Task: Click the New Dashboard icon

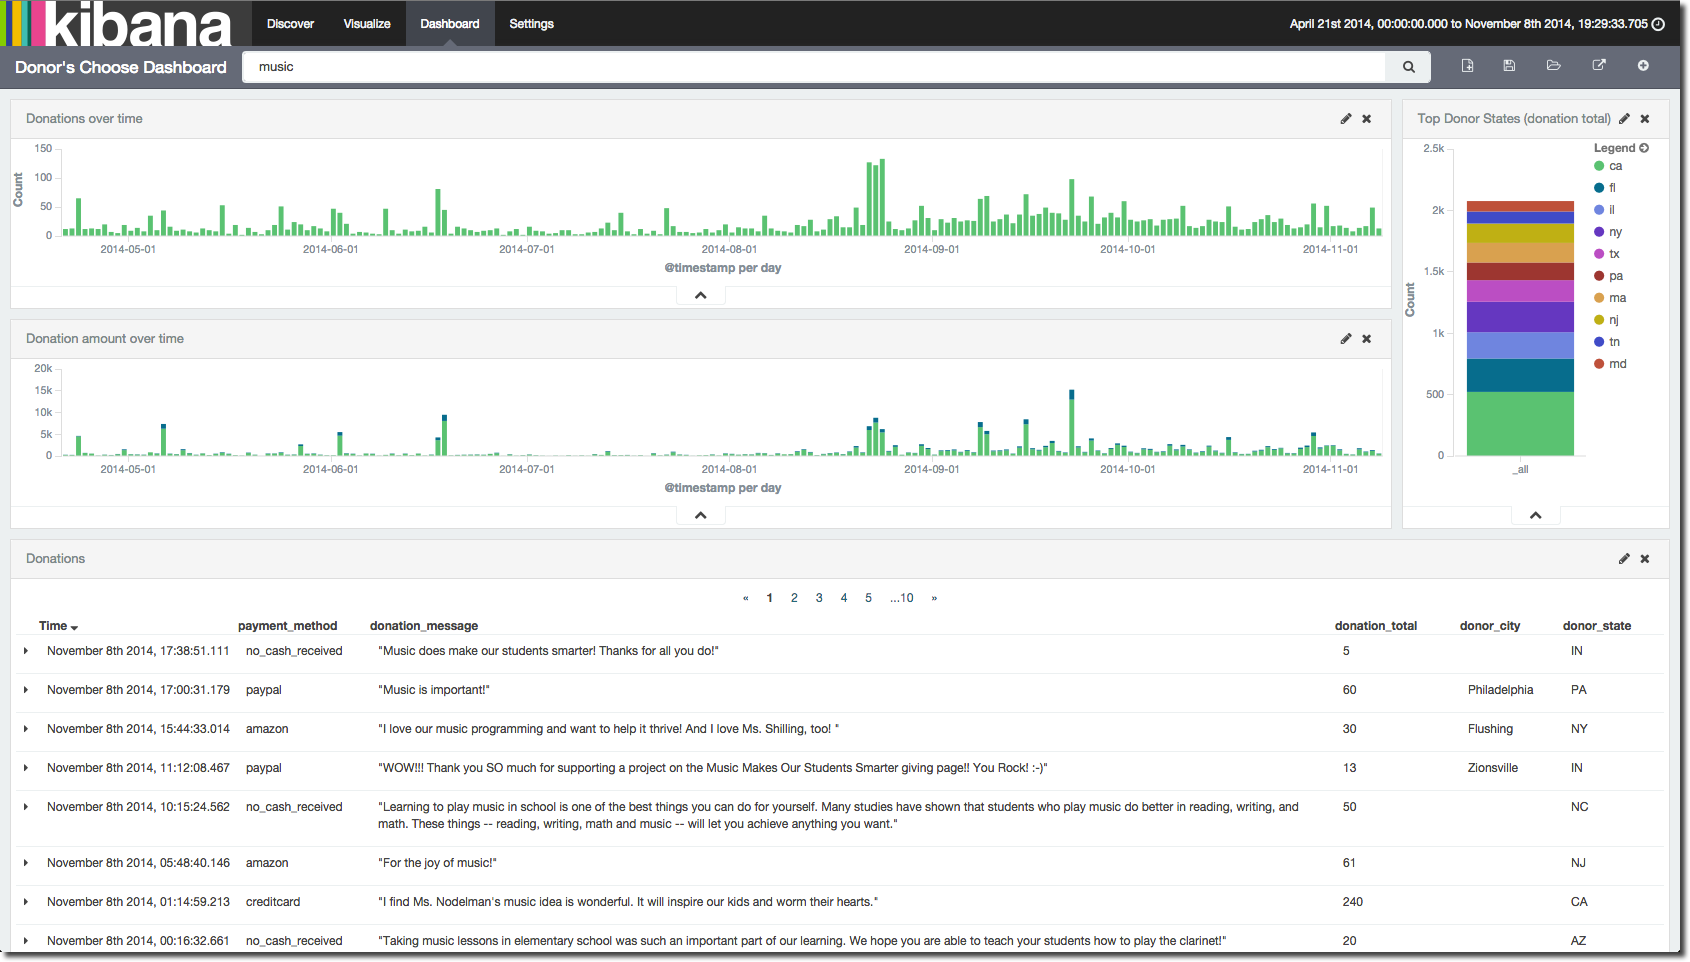Action: click(1467, 66)
